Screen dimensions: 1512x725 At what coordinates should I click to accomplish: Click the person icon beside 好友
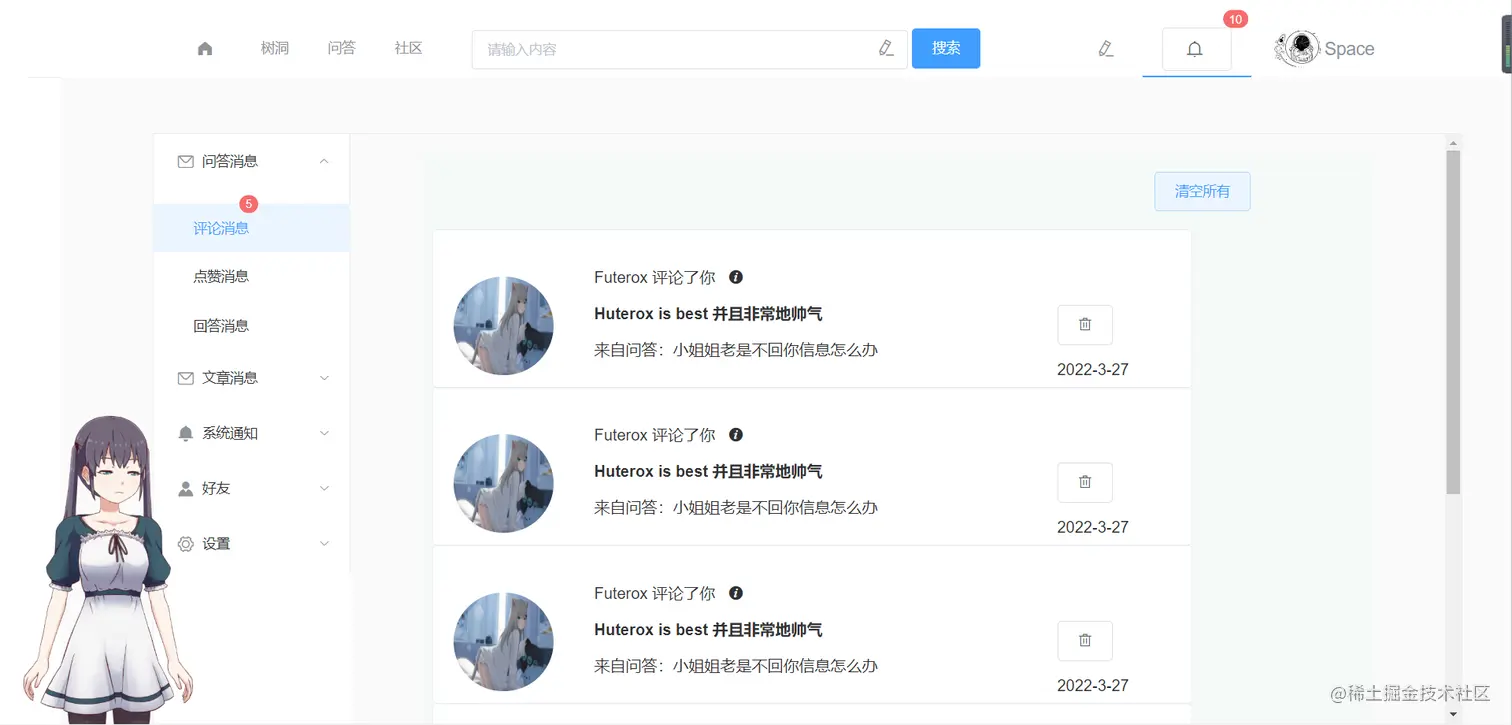point(185,488)
